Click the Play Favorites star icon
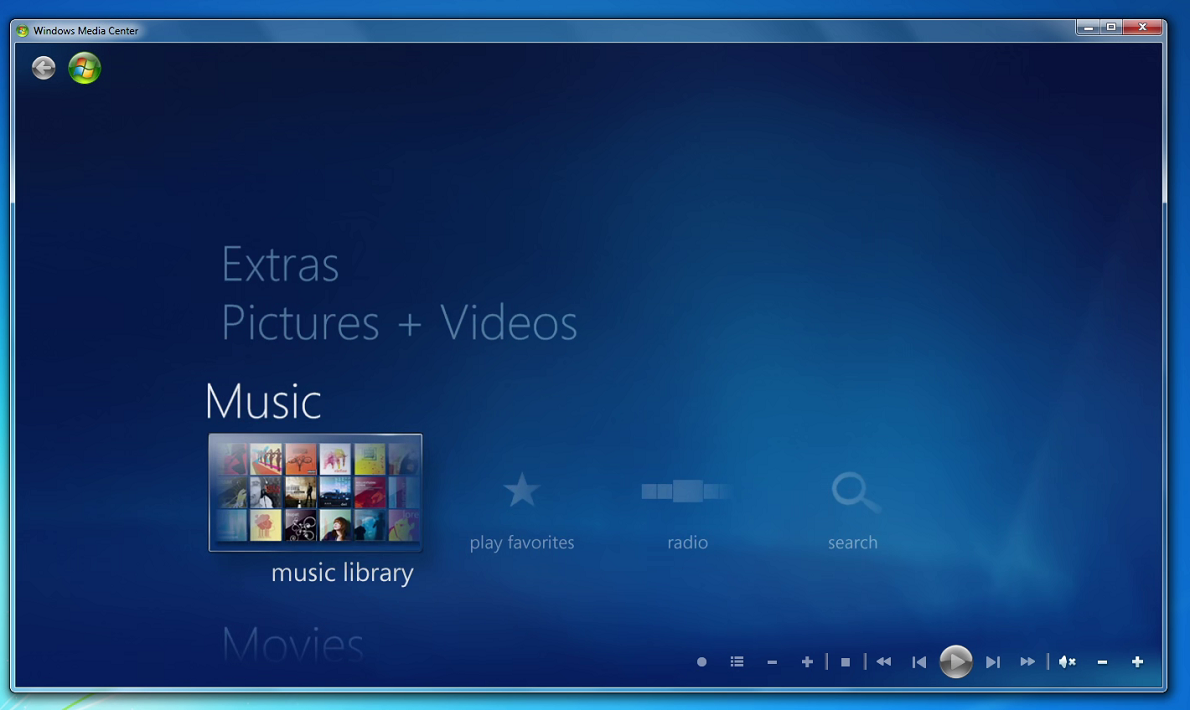Image resolution: width=1190 pixels, height=710 pixels. point(522,489)
